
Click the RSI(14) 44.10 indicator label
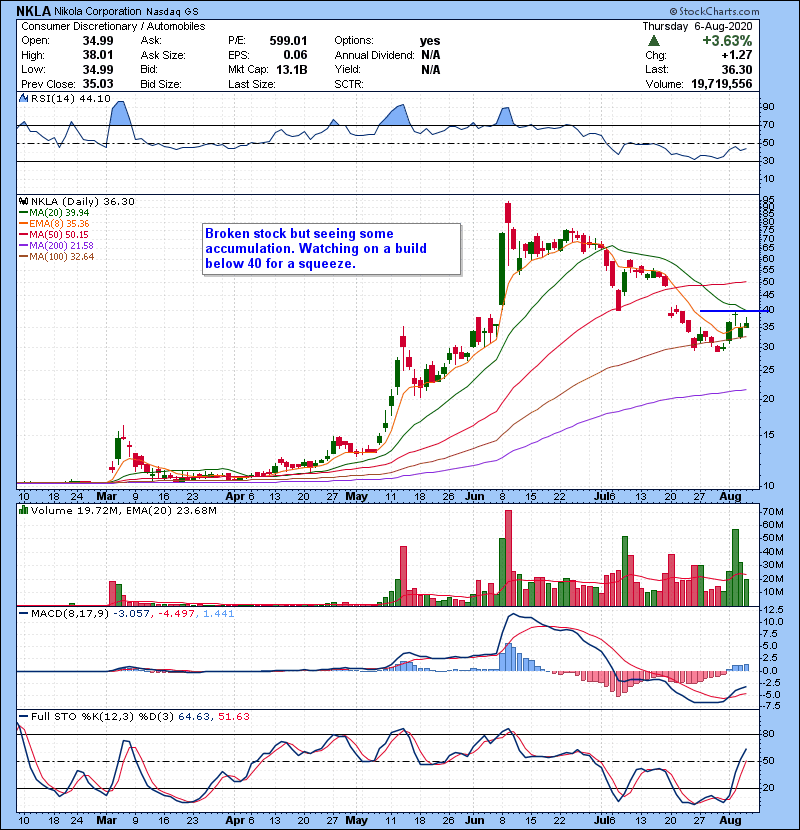(70, 98)
